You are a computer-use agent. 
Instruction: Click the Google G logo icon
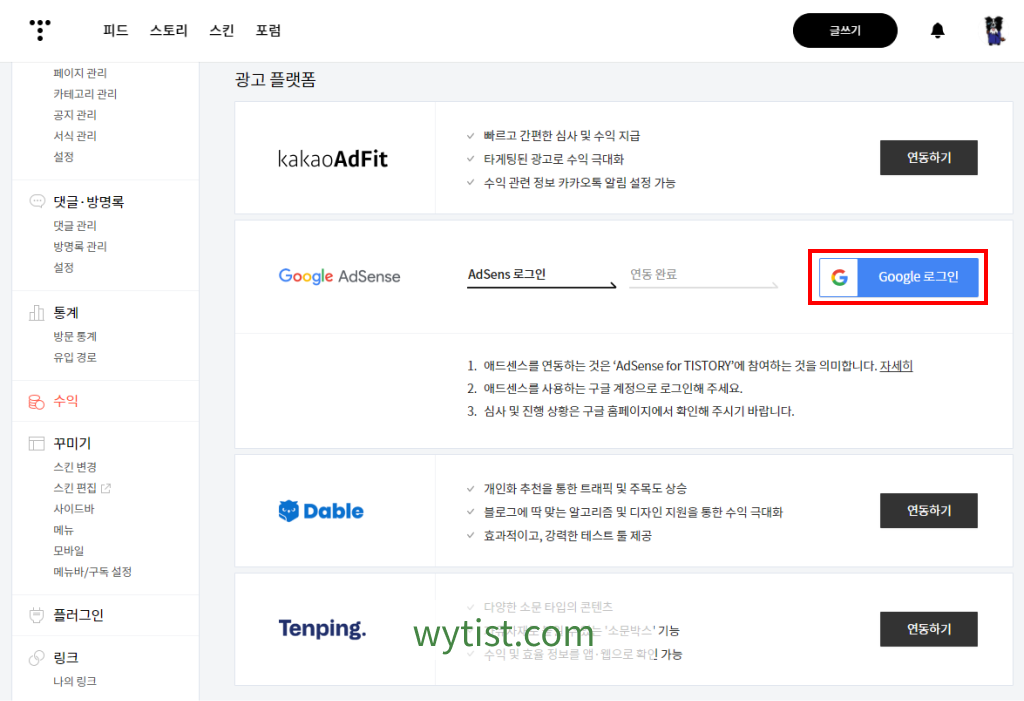coord(839,277)
